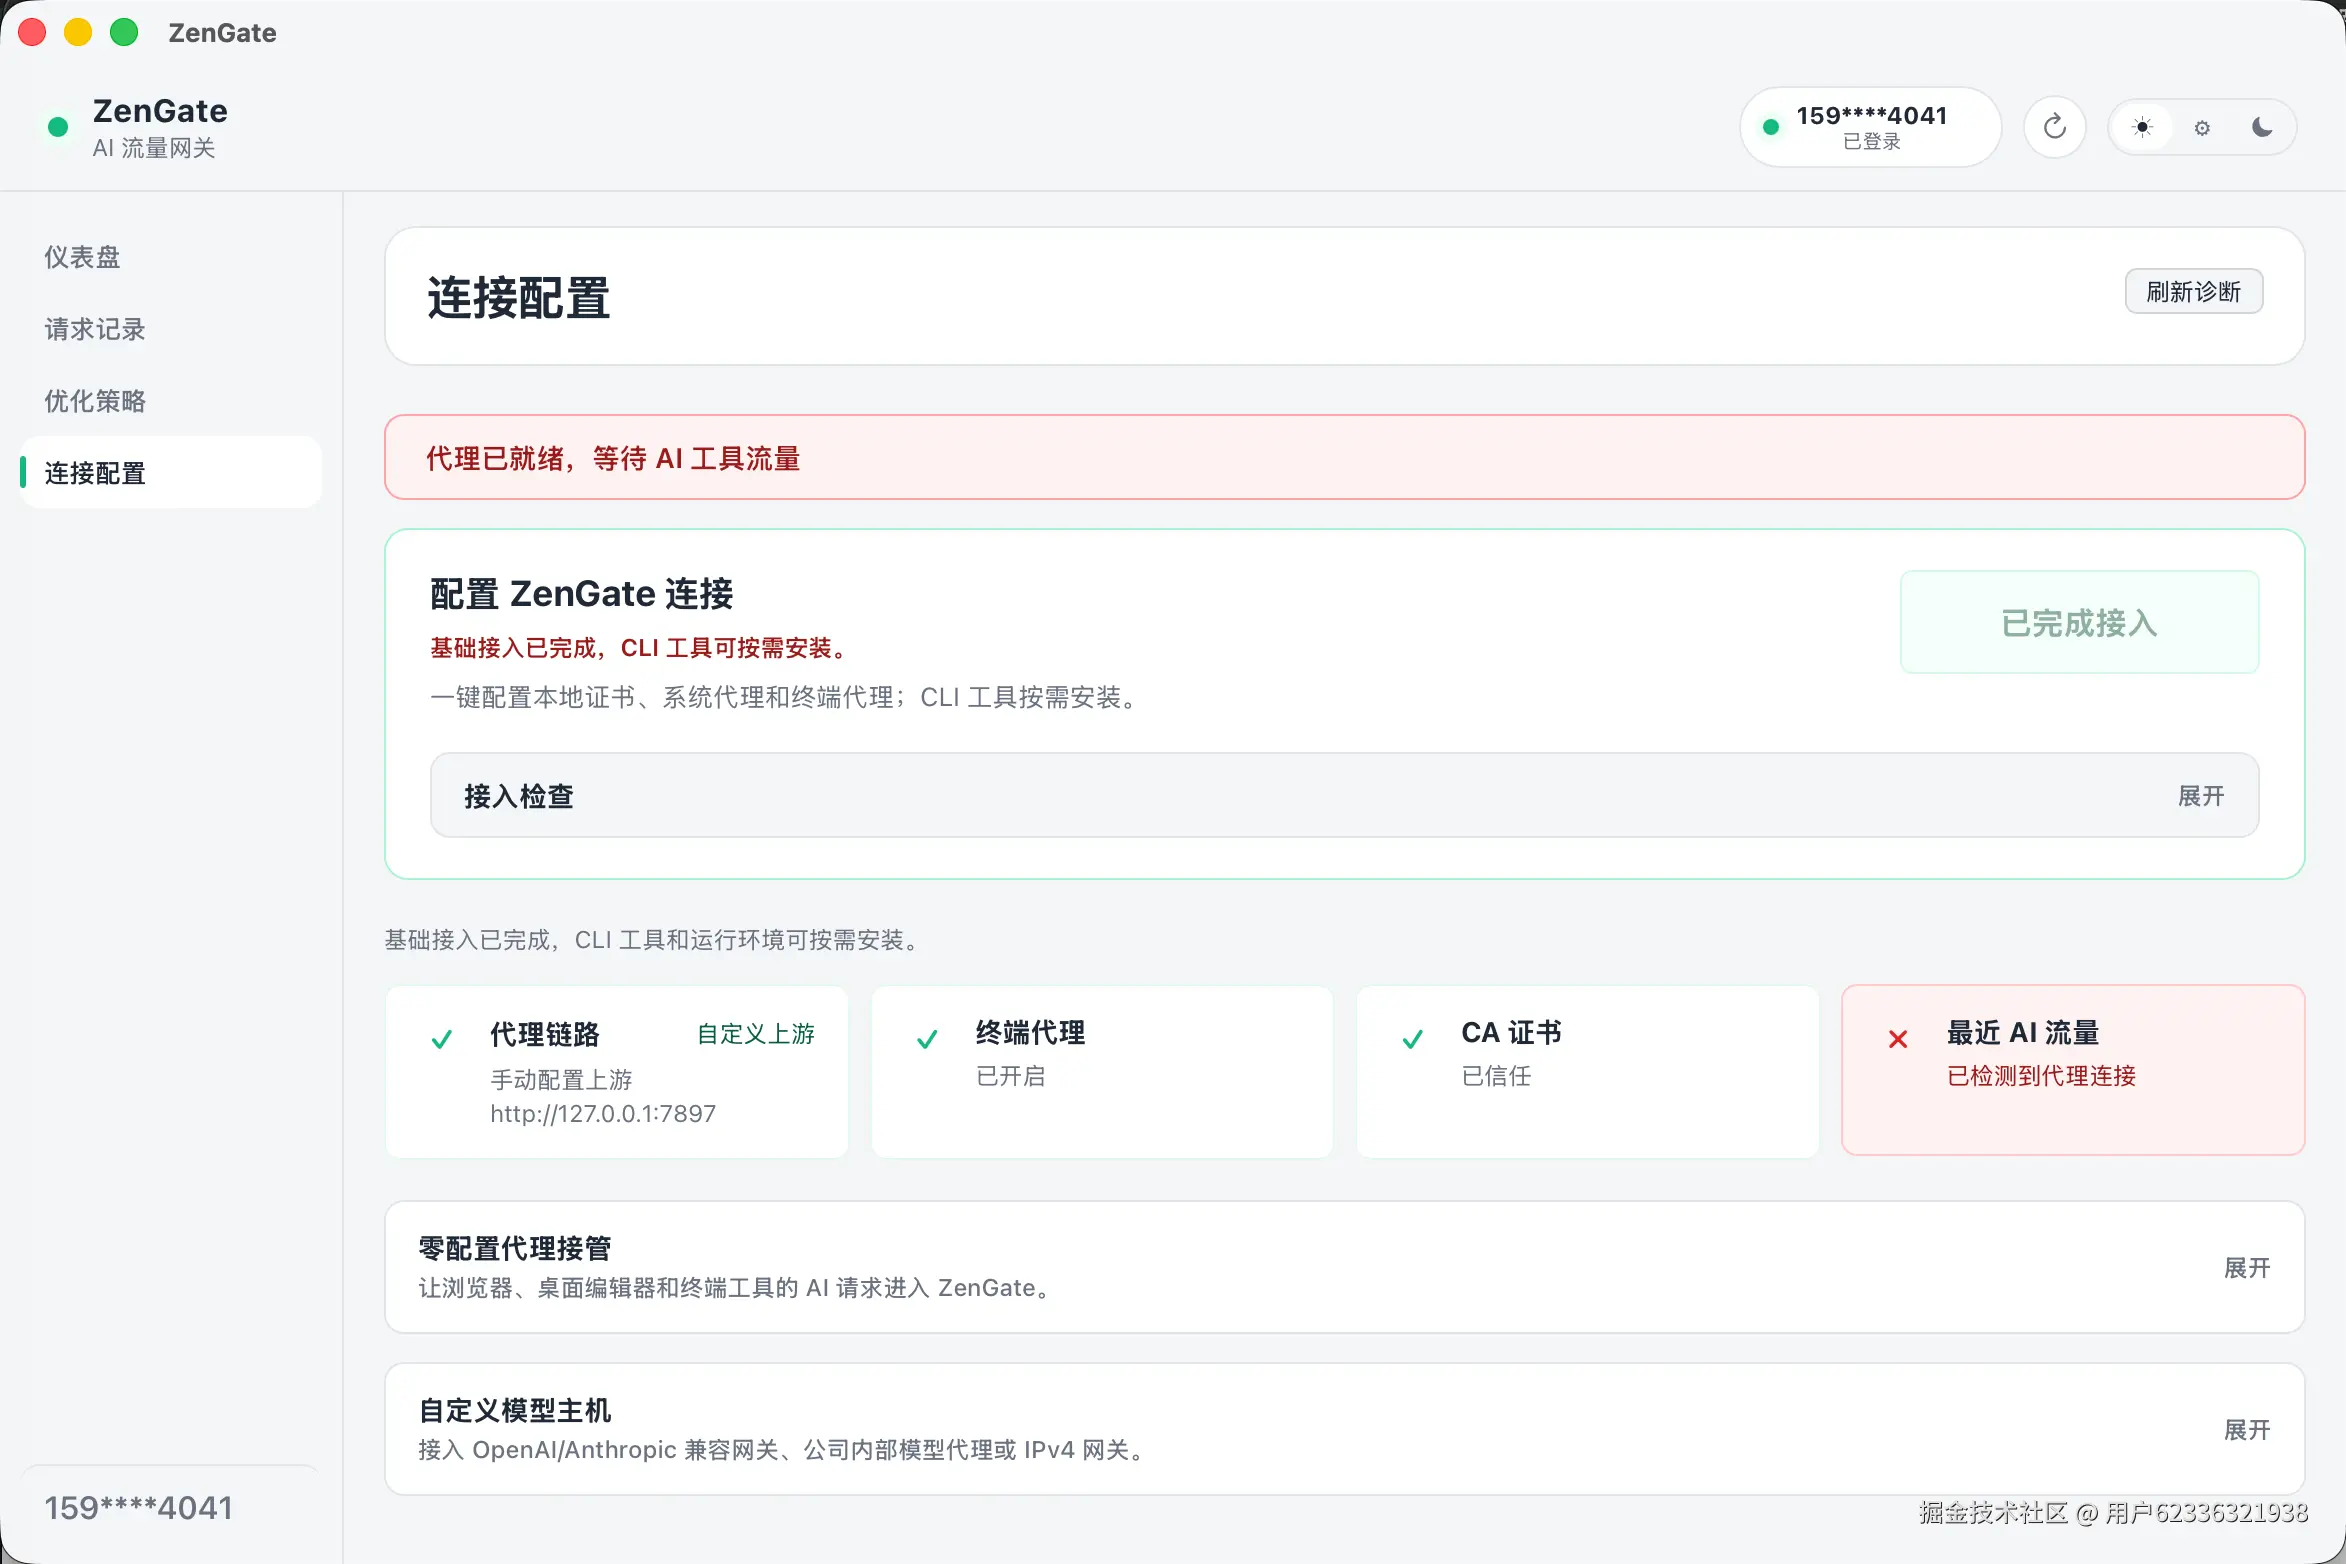Viewport: 2346px width, 1564px height.
Task: Click the 已完成接入 button
Action: [2079, 622]
